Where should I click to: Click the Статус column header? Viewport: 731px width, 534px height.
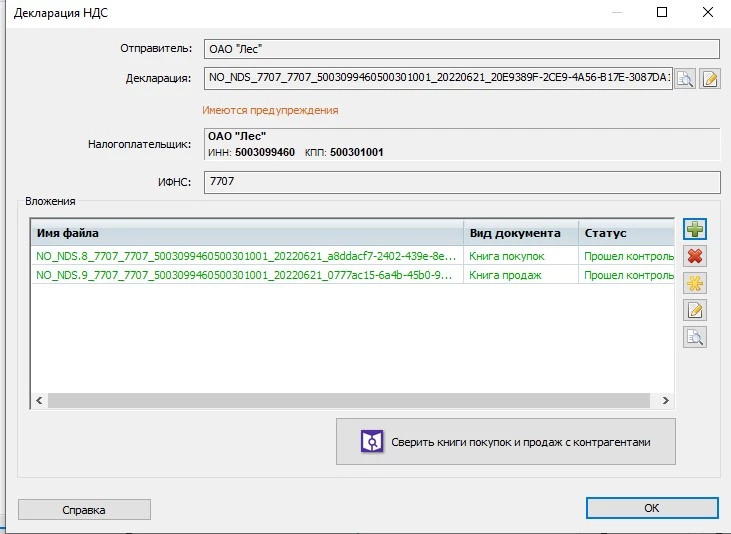626,233
